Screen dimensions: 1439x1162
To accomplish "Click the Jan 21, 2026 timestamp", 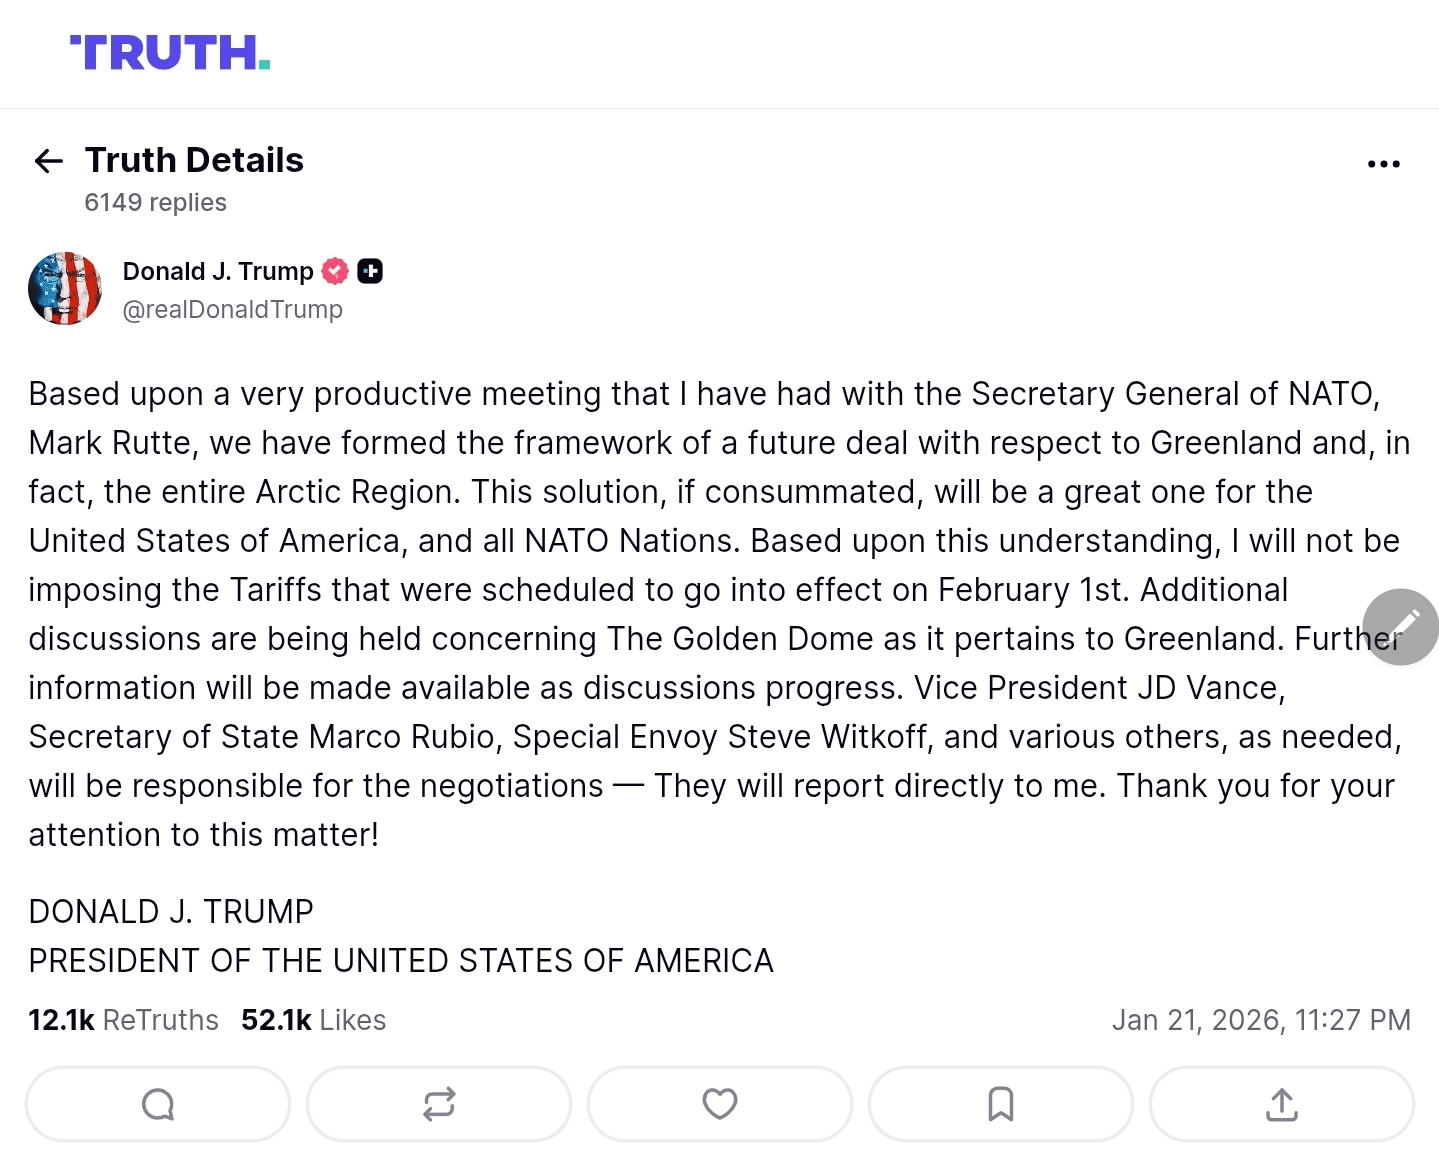I will [x=1260, y=1020].
